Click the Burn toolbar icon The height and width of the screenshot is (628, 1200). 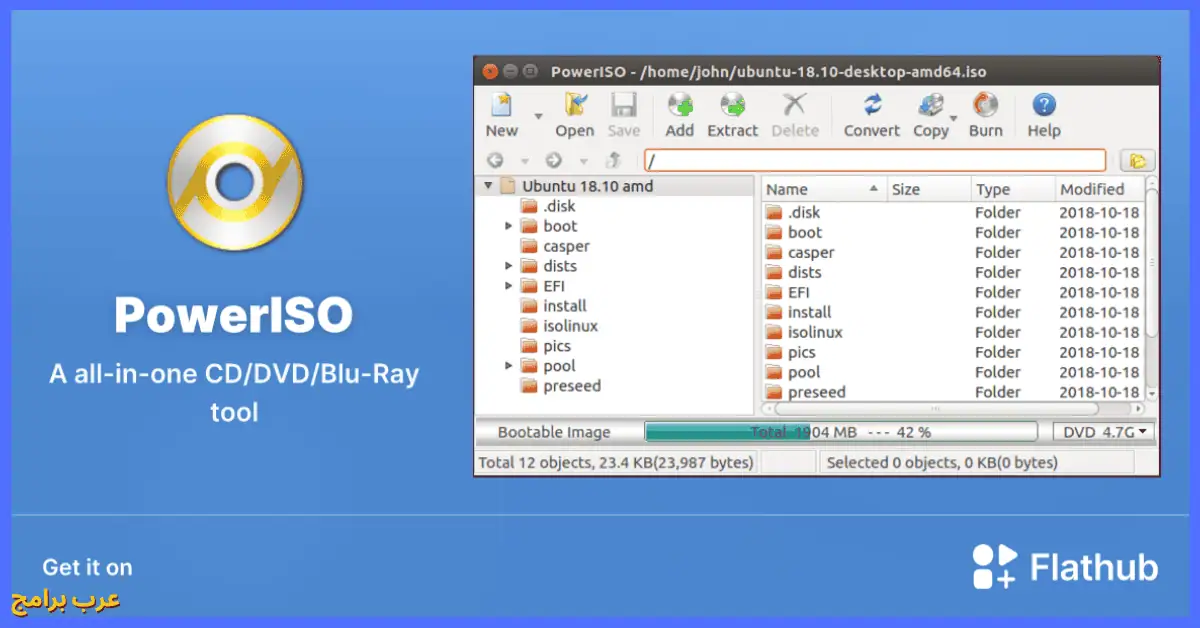[x=986, y=115]
